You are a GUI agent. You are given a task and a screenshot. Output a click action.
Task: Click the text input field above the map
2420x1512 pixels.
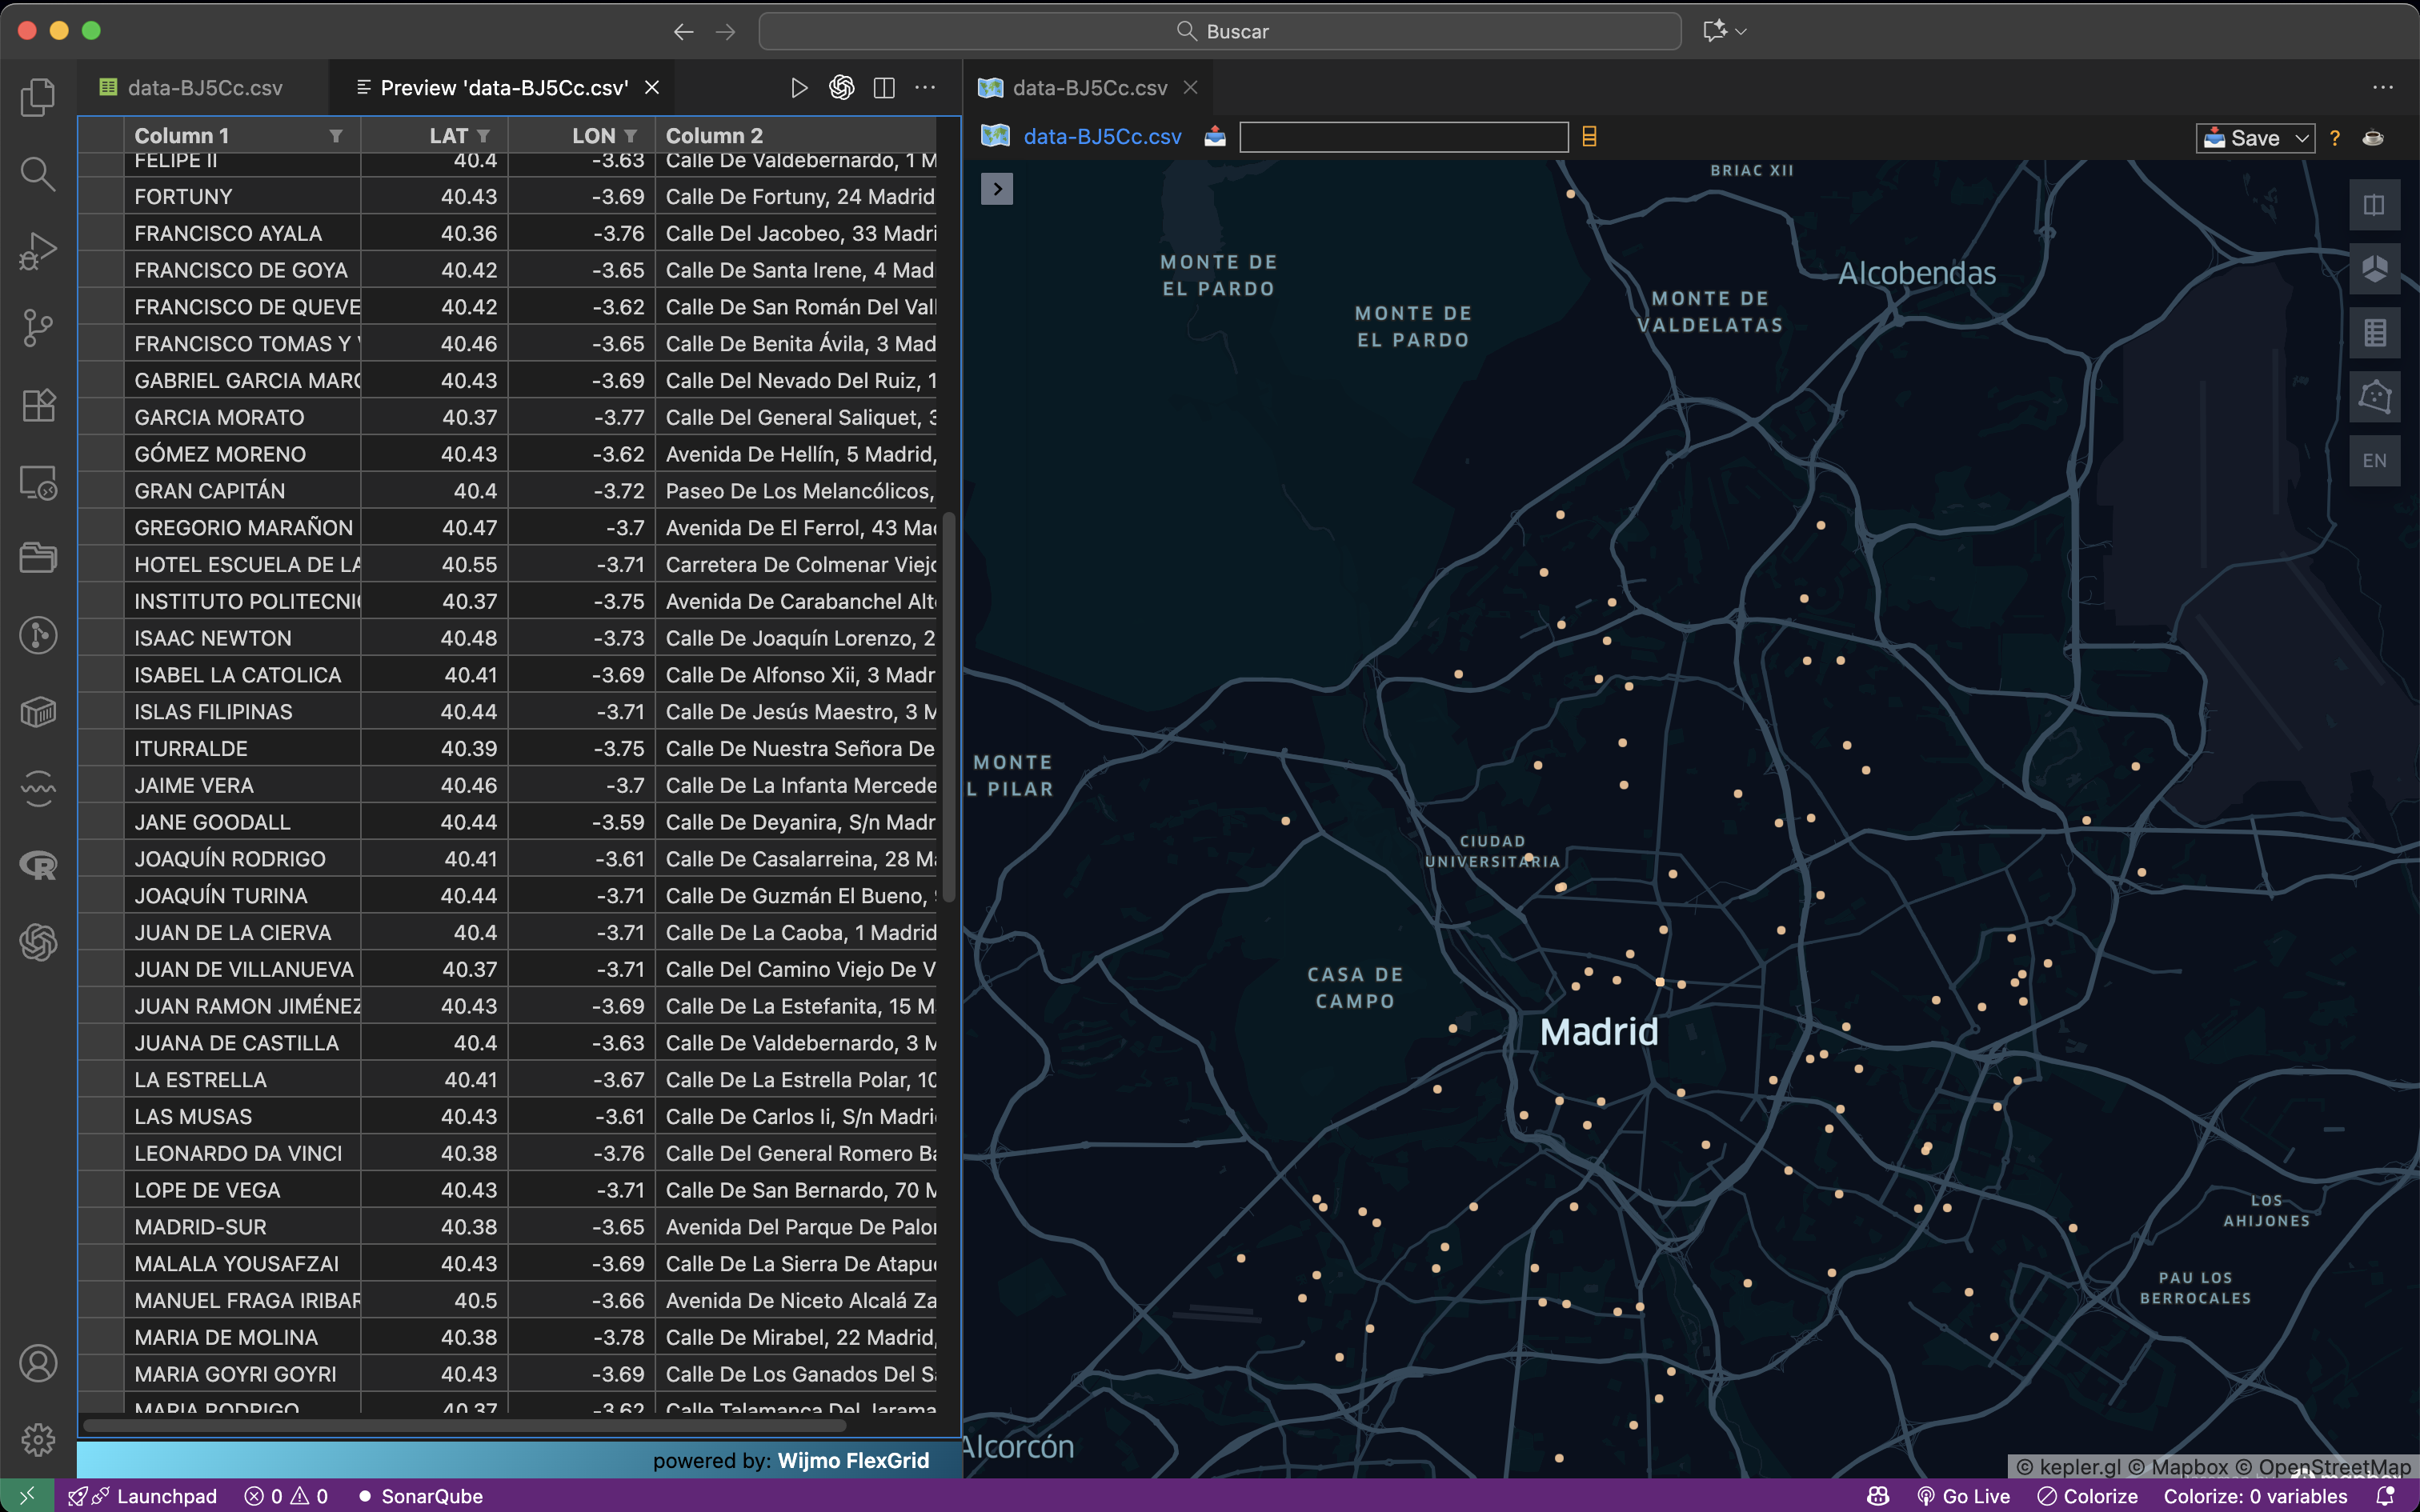point(1403,137)
